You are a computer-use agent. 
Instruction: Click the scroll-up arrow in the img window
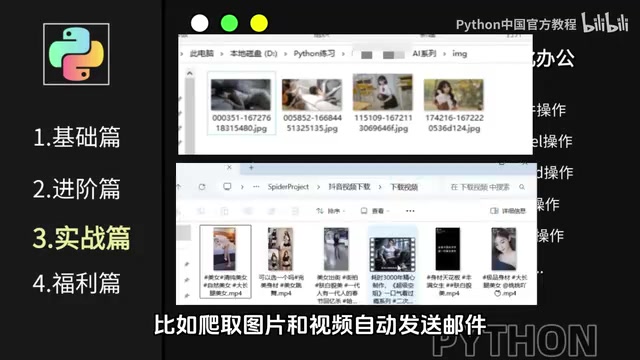click(189, 73)
